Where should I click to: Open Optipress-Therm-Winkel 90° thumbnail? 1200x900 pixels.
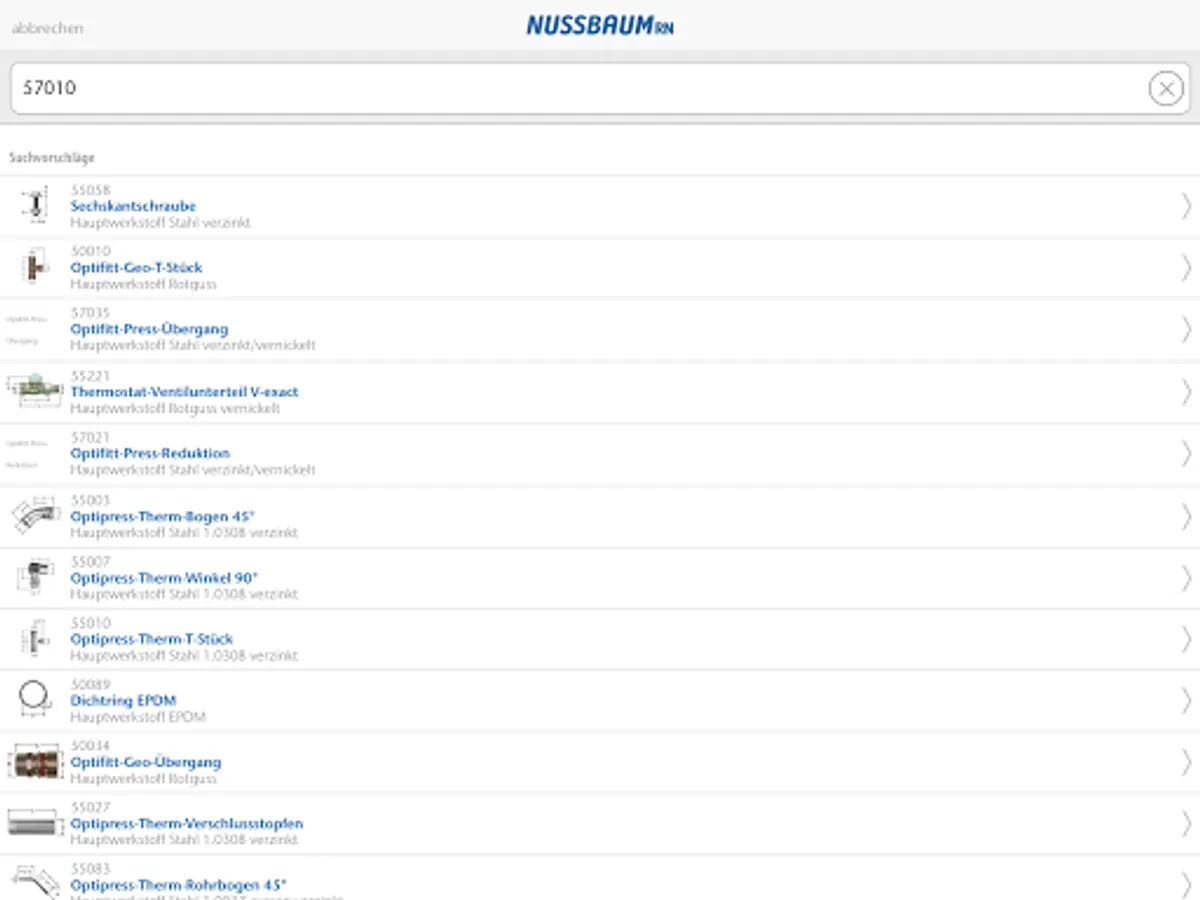[x=34, y=577]
